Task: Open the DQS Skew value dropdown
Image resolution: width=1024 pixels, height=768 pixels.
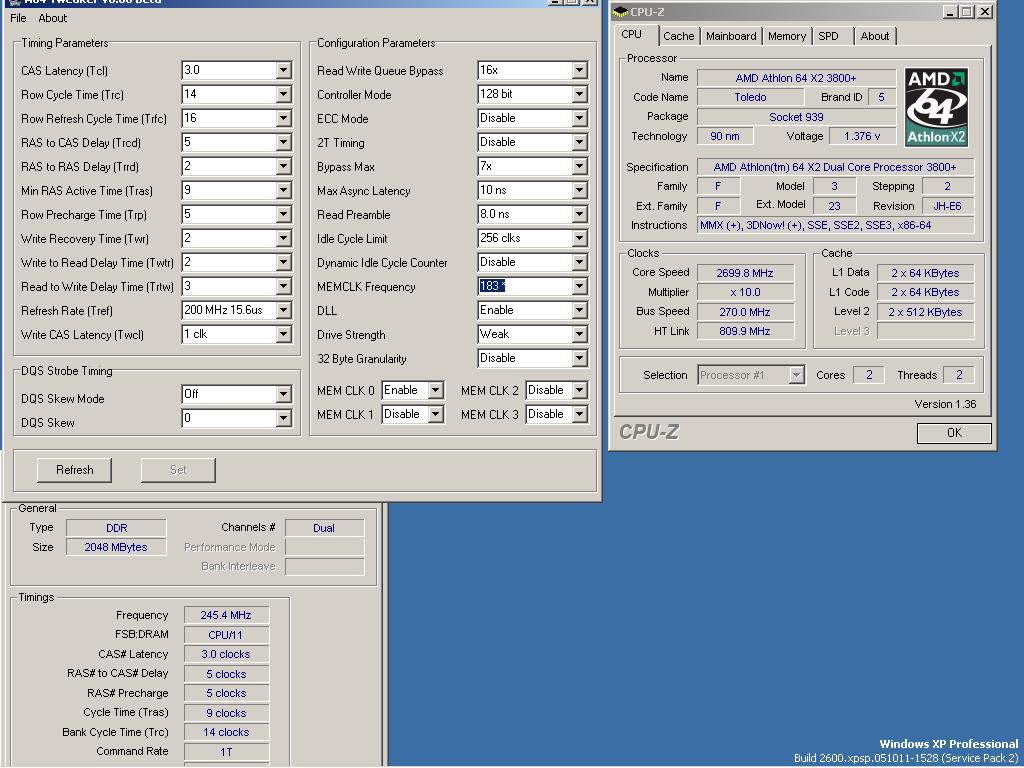Action: coord(283,419)
